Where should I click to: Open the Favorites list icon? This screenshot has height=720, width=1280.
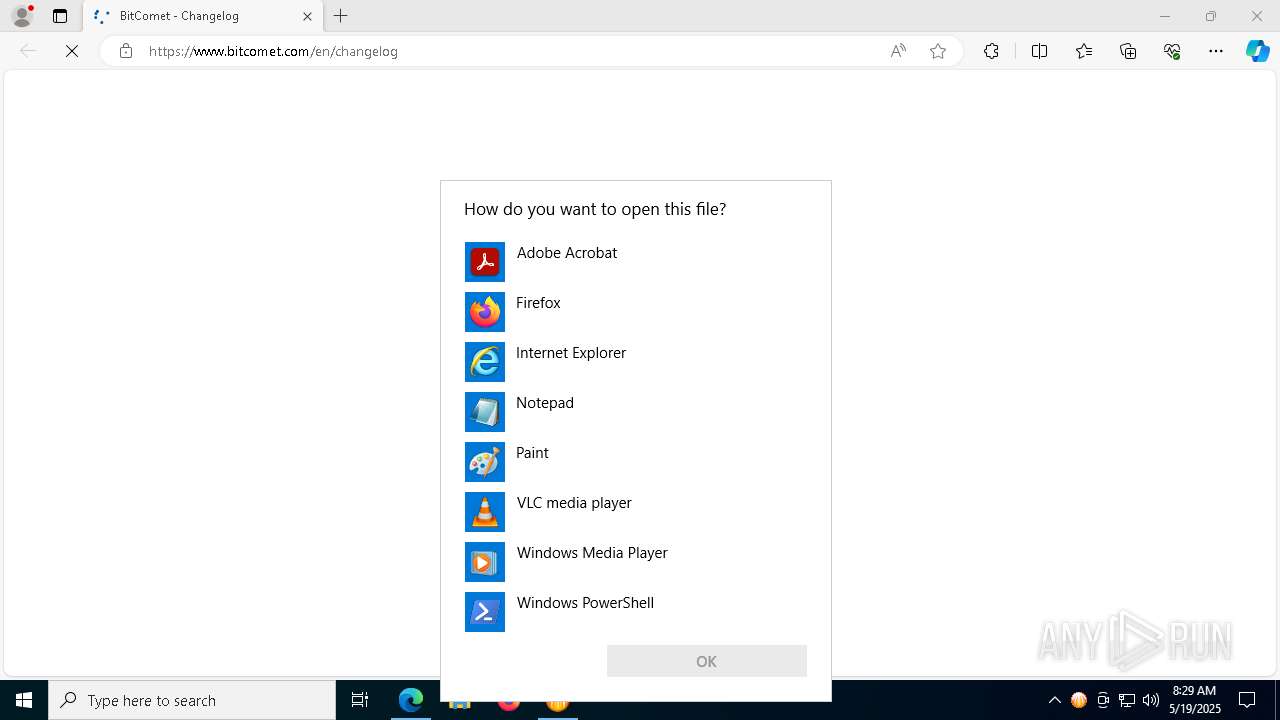coord(1084,51)
